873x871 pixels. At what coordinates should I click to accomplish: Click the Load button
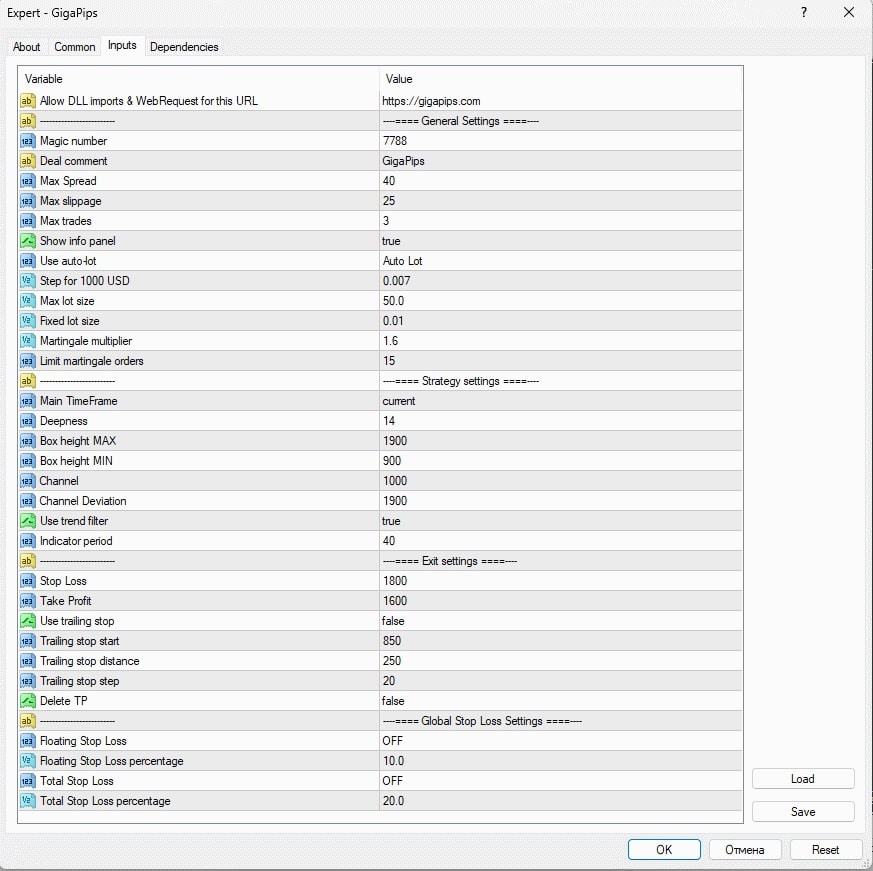pyautogui.click(x=803, y=779)
